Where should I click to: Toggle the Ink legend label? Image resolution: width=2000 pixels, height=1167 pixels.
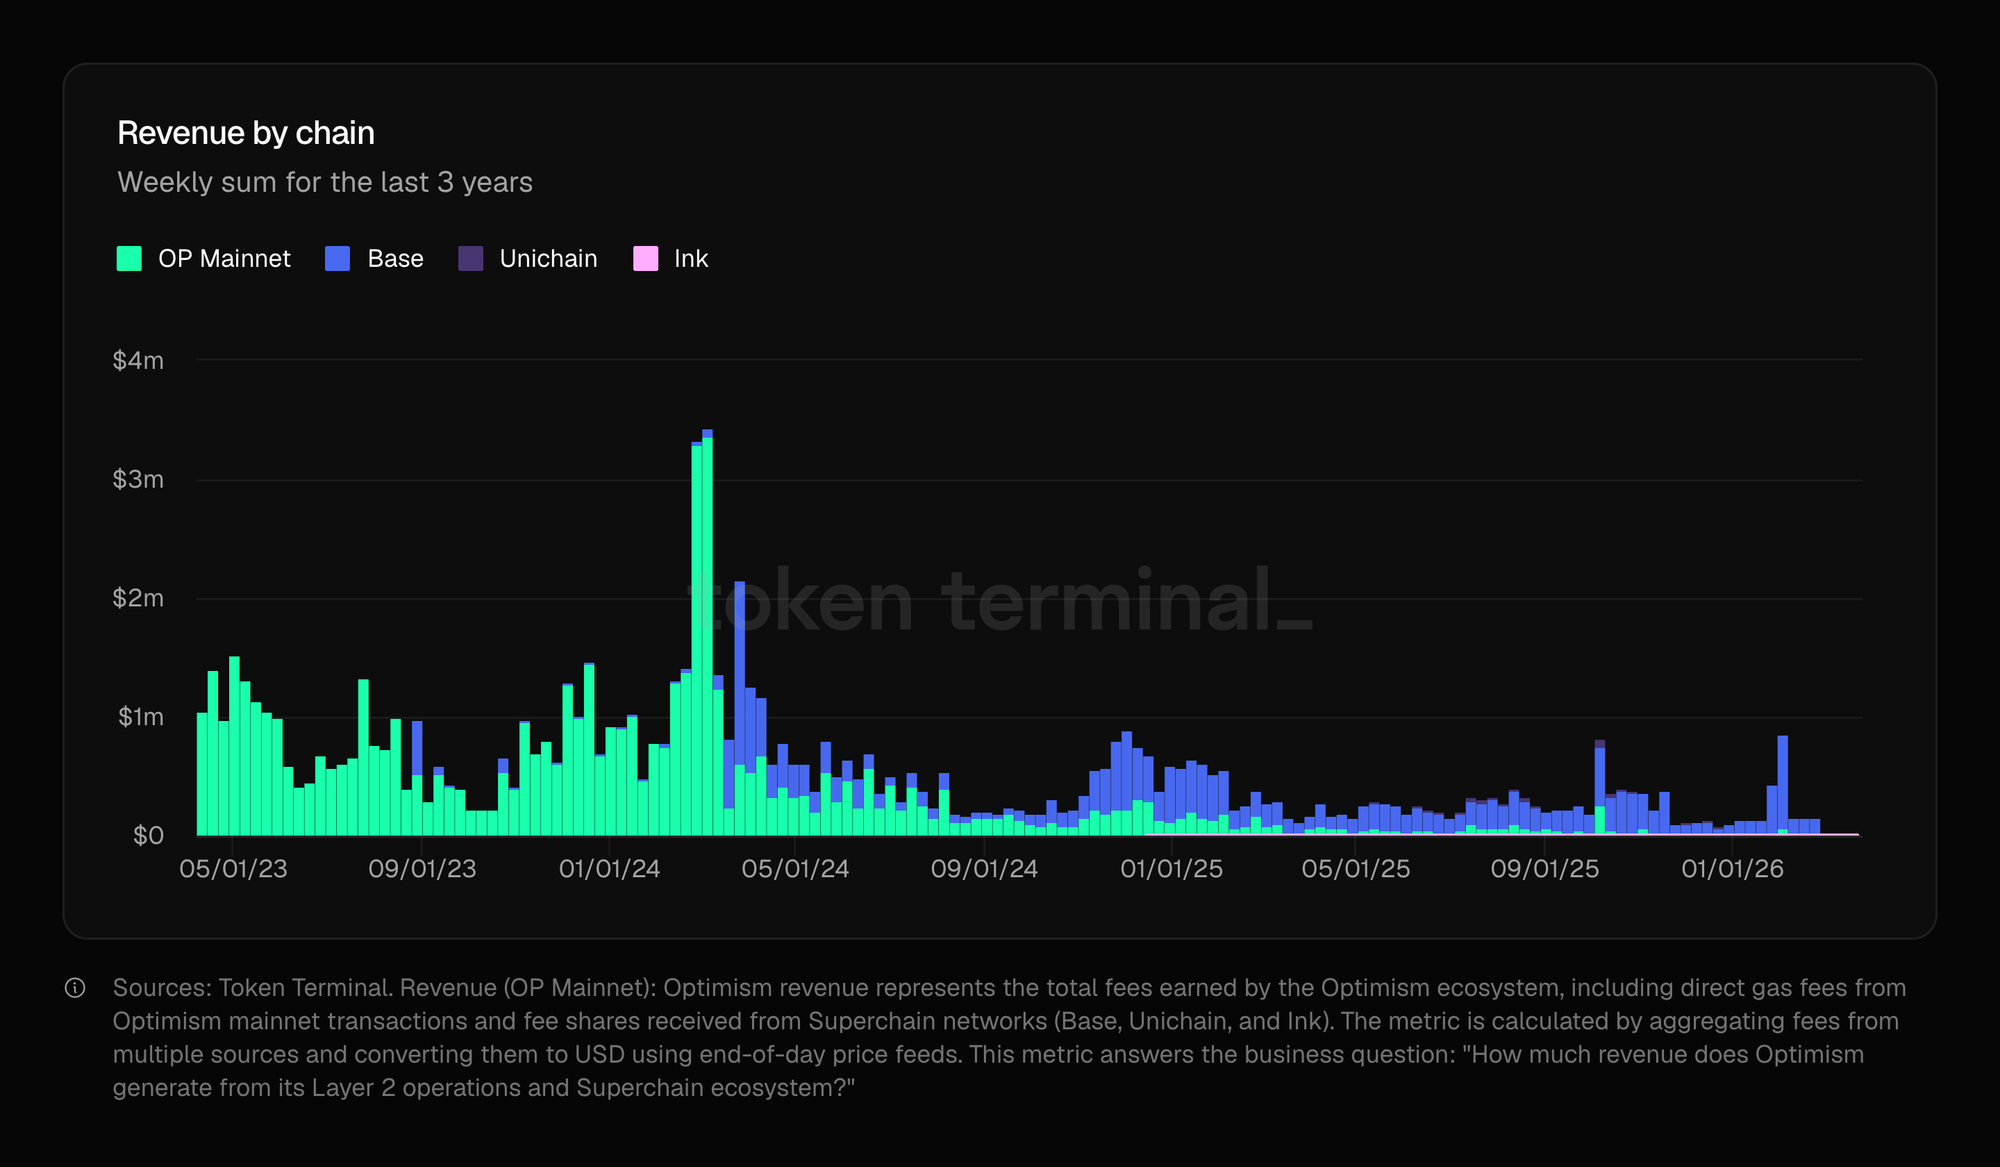coord(691,259)
